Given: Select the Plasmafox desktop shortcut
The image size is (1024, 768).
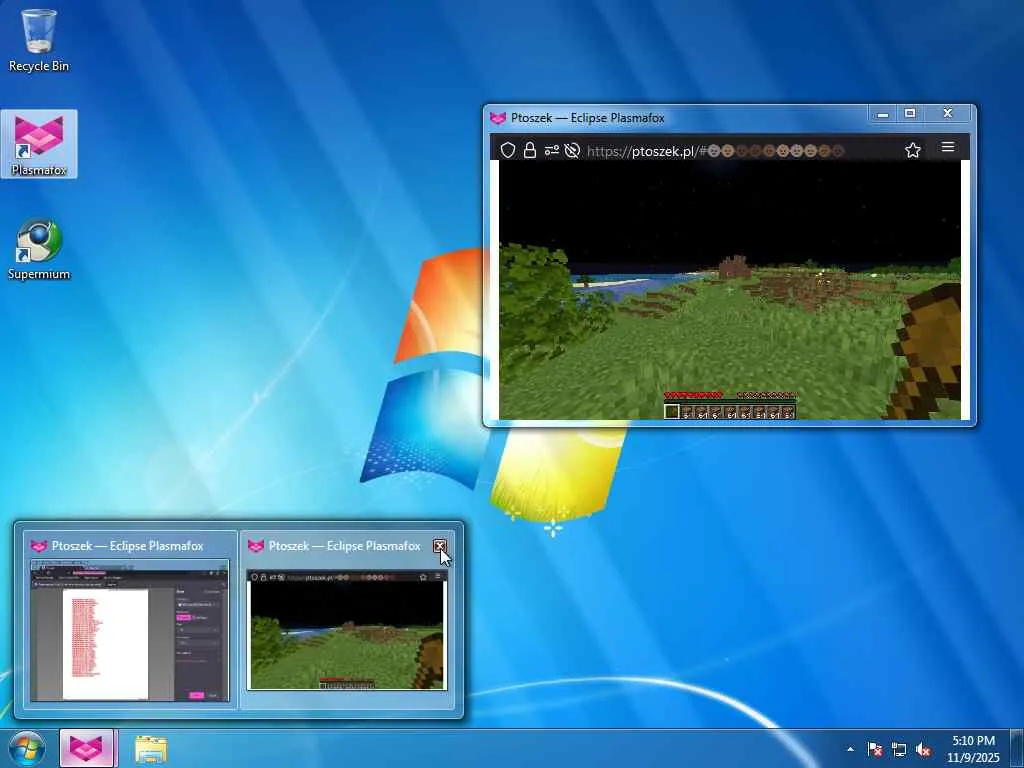Looking at the screenshot, I should (39, 144).
